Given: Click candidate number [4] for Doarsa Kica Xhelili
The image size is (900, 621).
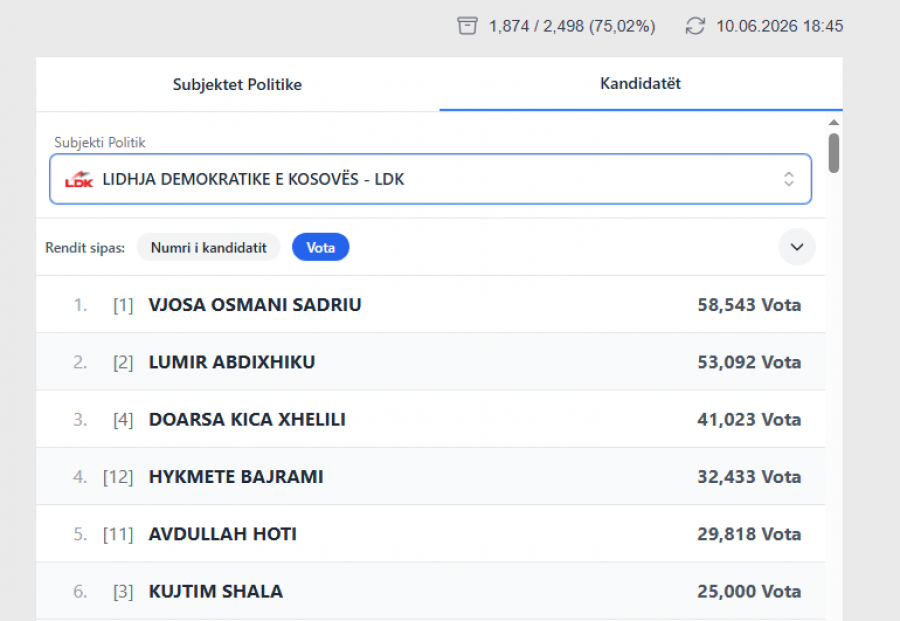Looking at the screenshot, I should (x=123, y=420).
